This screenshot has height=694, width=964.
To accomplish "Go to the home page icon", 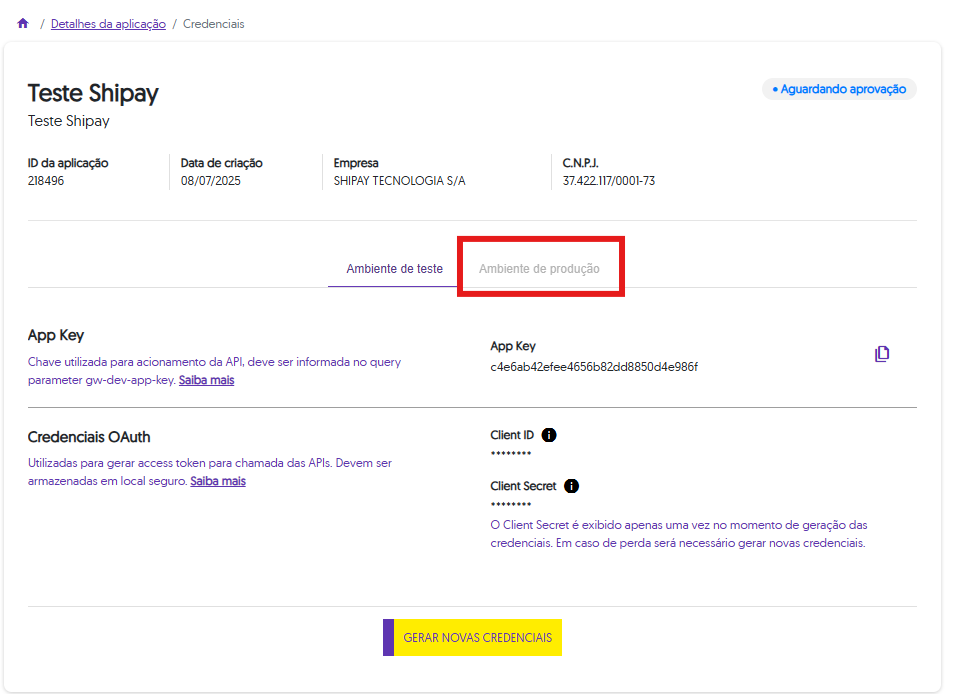I will (x=23, y=23).
